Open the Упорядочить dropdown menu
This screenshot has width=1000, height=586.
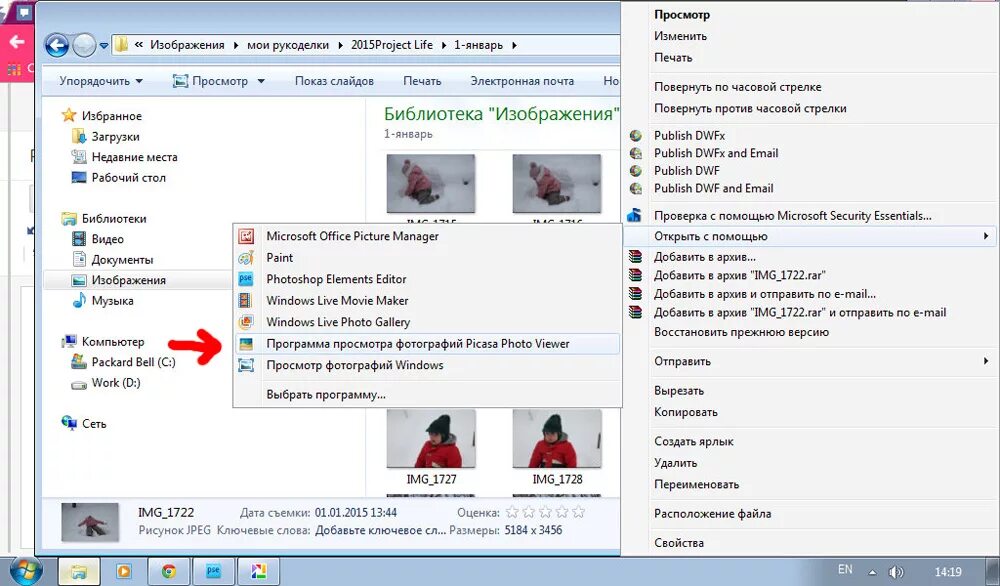pyautogui.click(x=101, y=81)
